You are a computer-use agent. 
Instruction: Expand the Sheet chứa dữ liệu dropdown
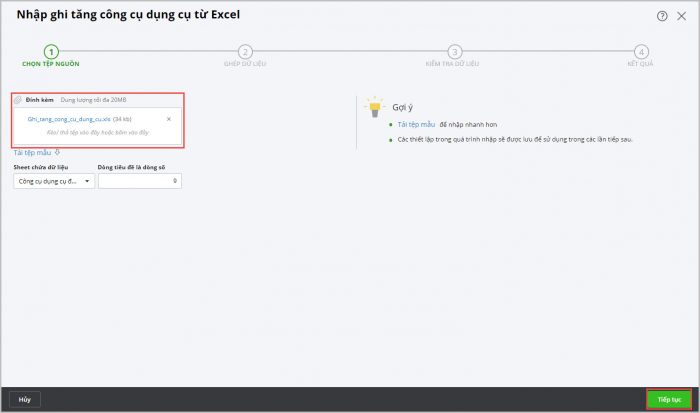coord(54,181)
